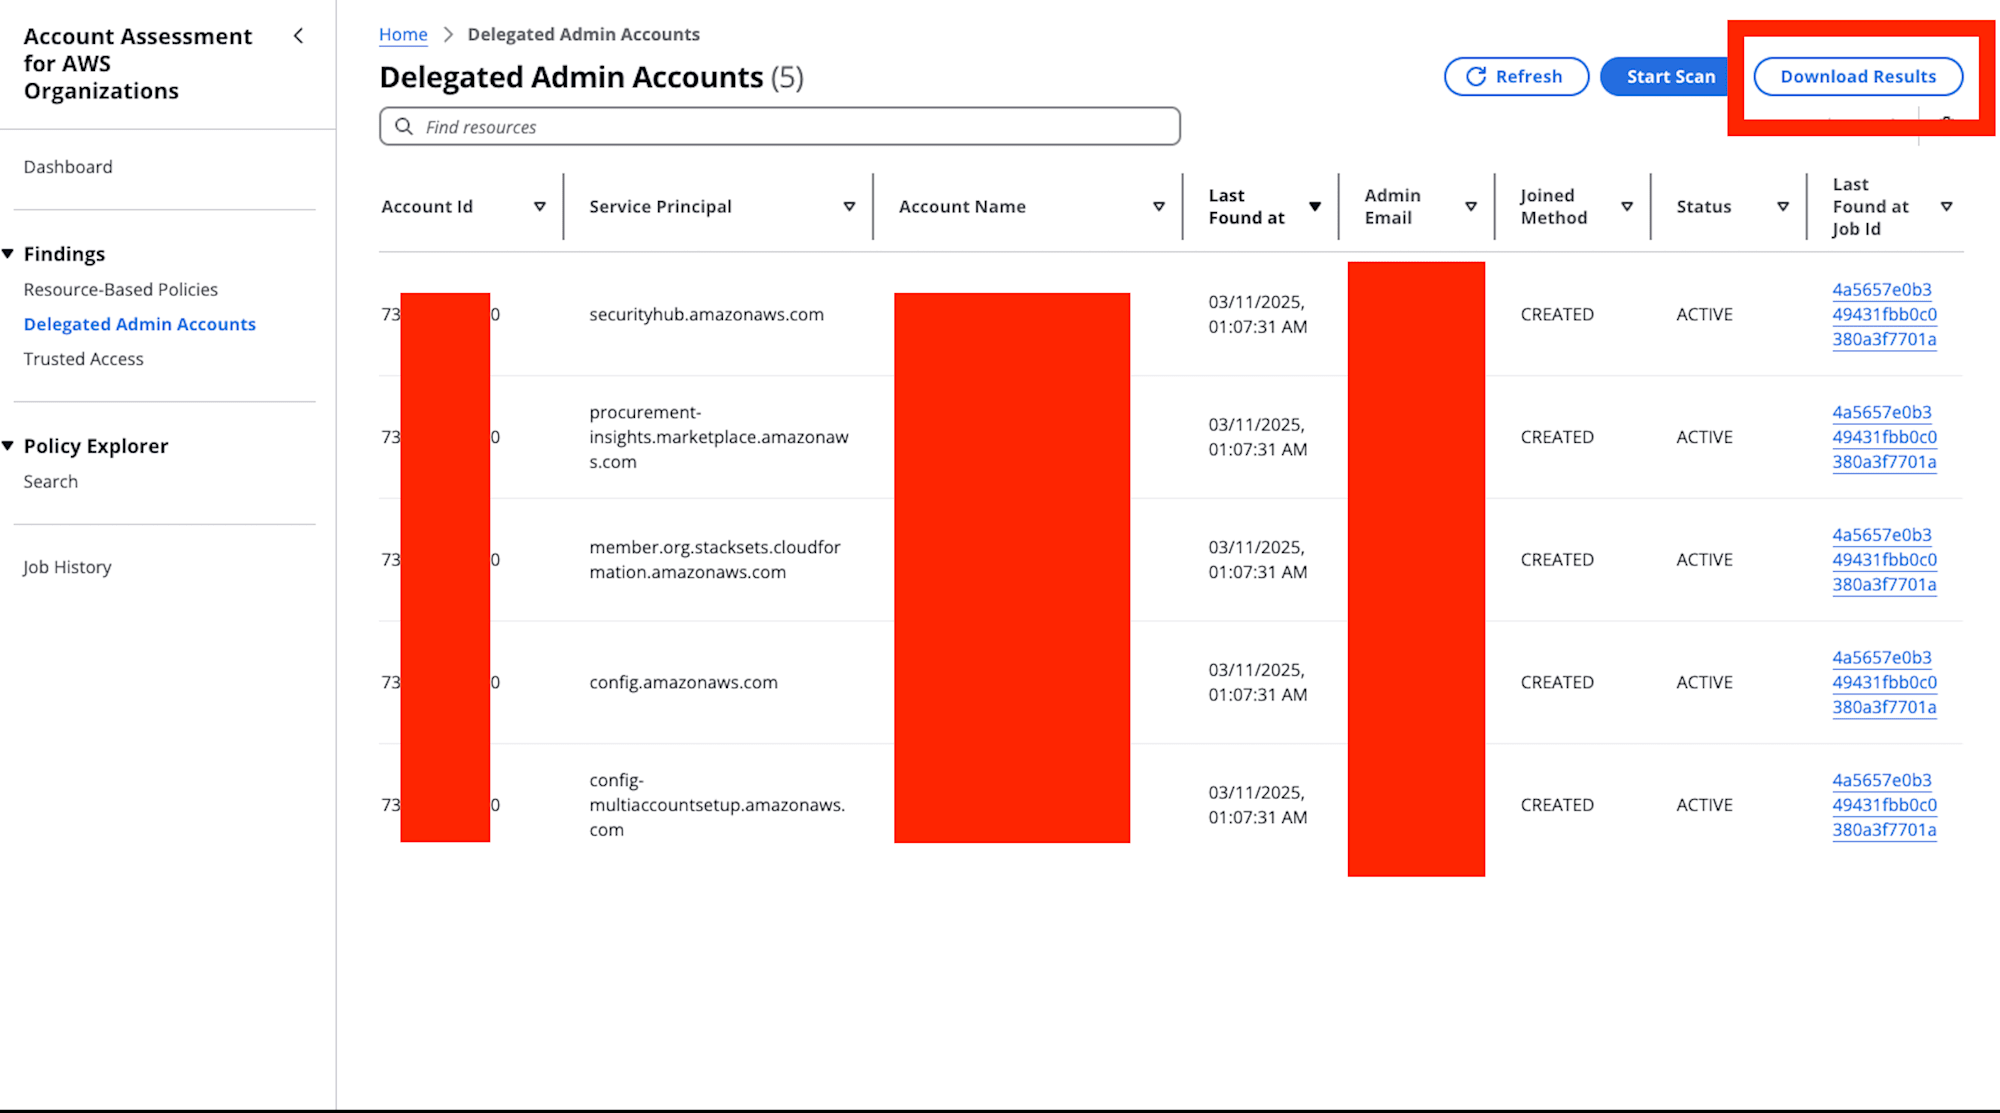The height and width of the screenshot is (1113, 2000).
Task: Select Resource-Based Policies menu item
Action: click(122, 291)
